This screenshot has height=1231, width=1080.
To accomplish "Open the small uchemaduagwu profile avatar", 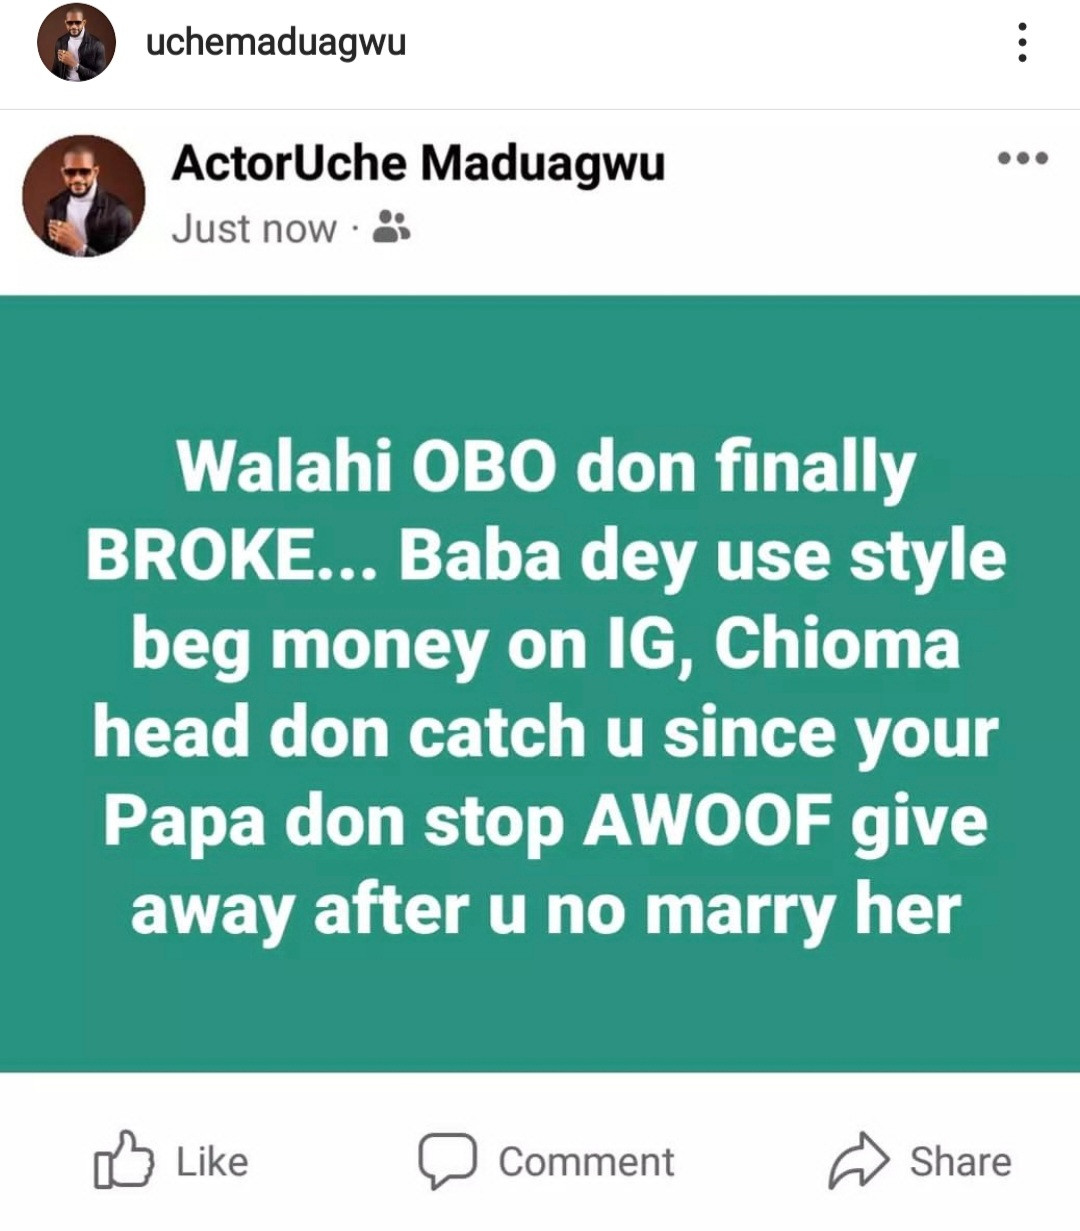I will (x=77, y=43).
